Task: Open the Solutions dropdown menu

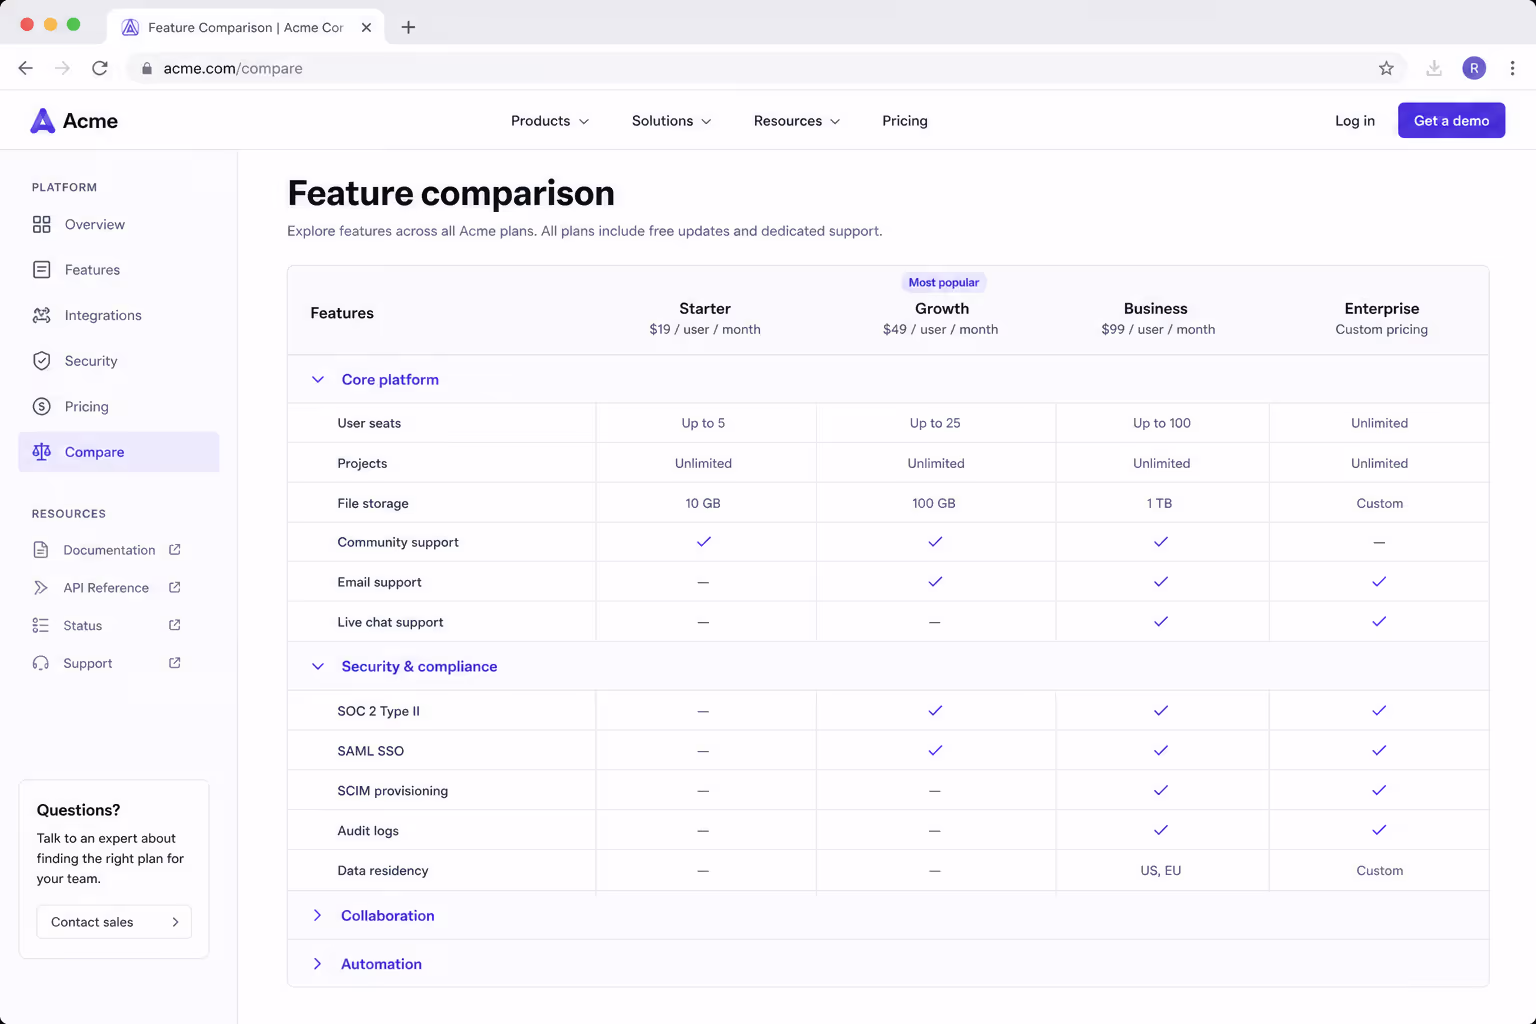Action: pos(672,121)
